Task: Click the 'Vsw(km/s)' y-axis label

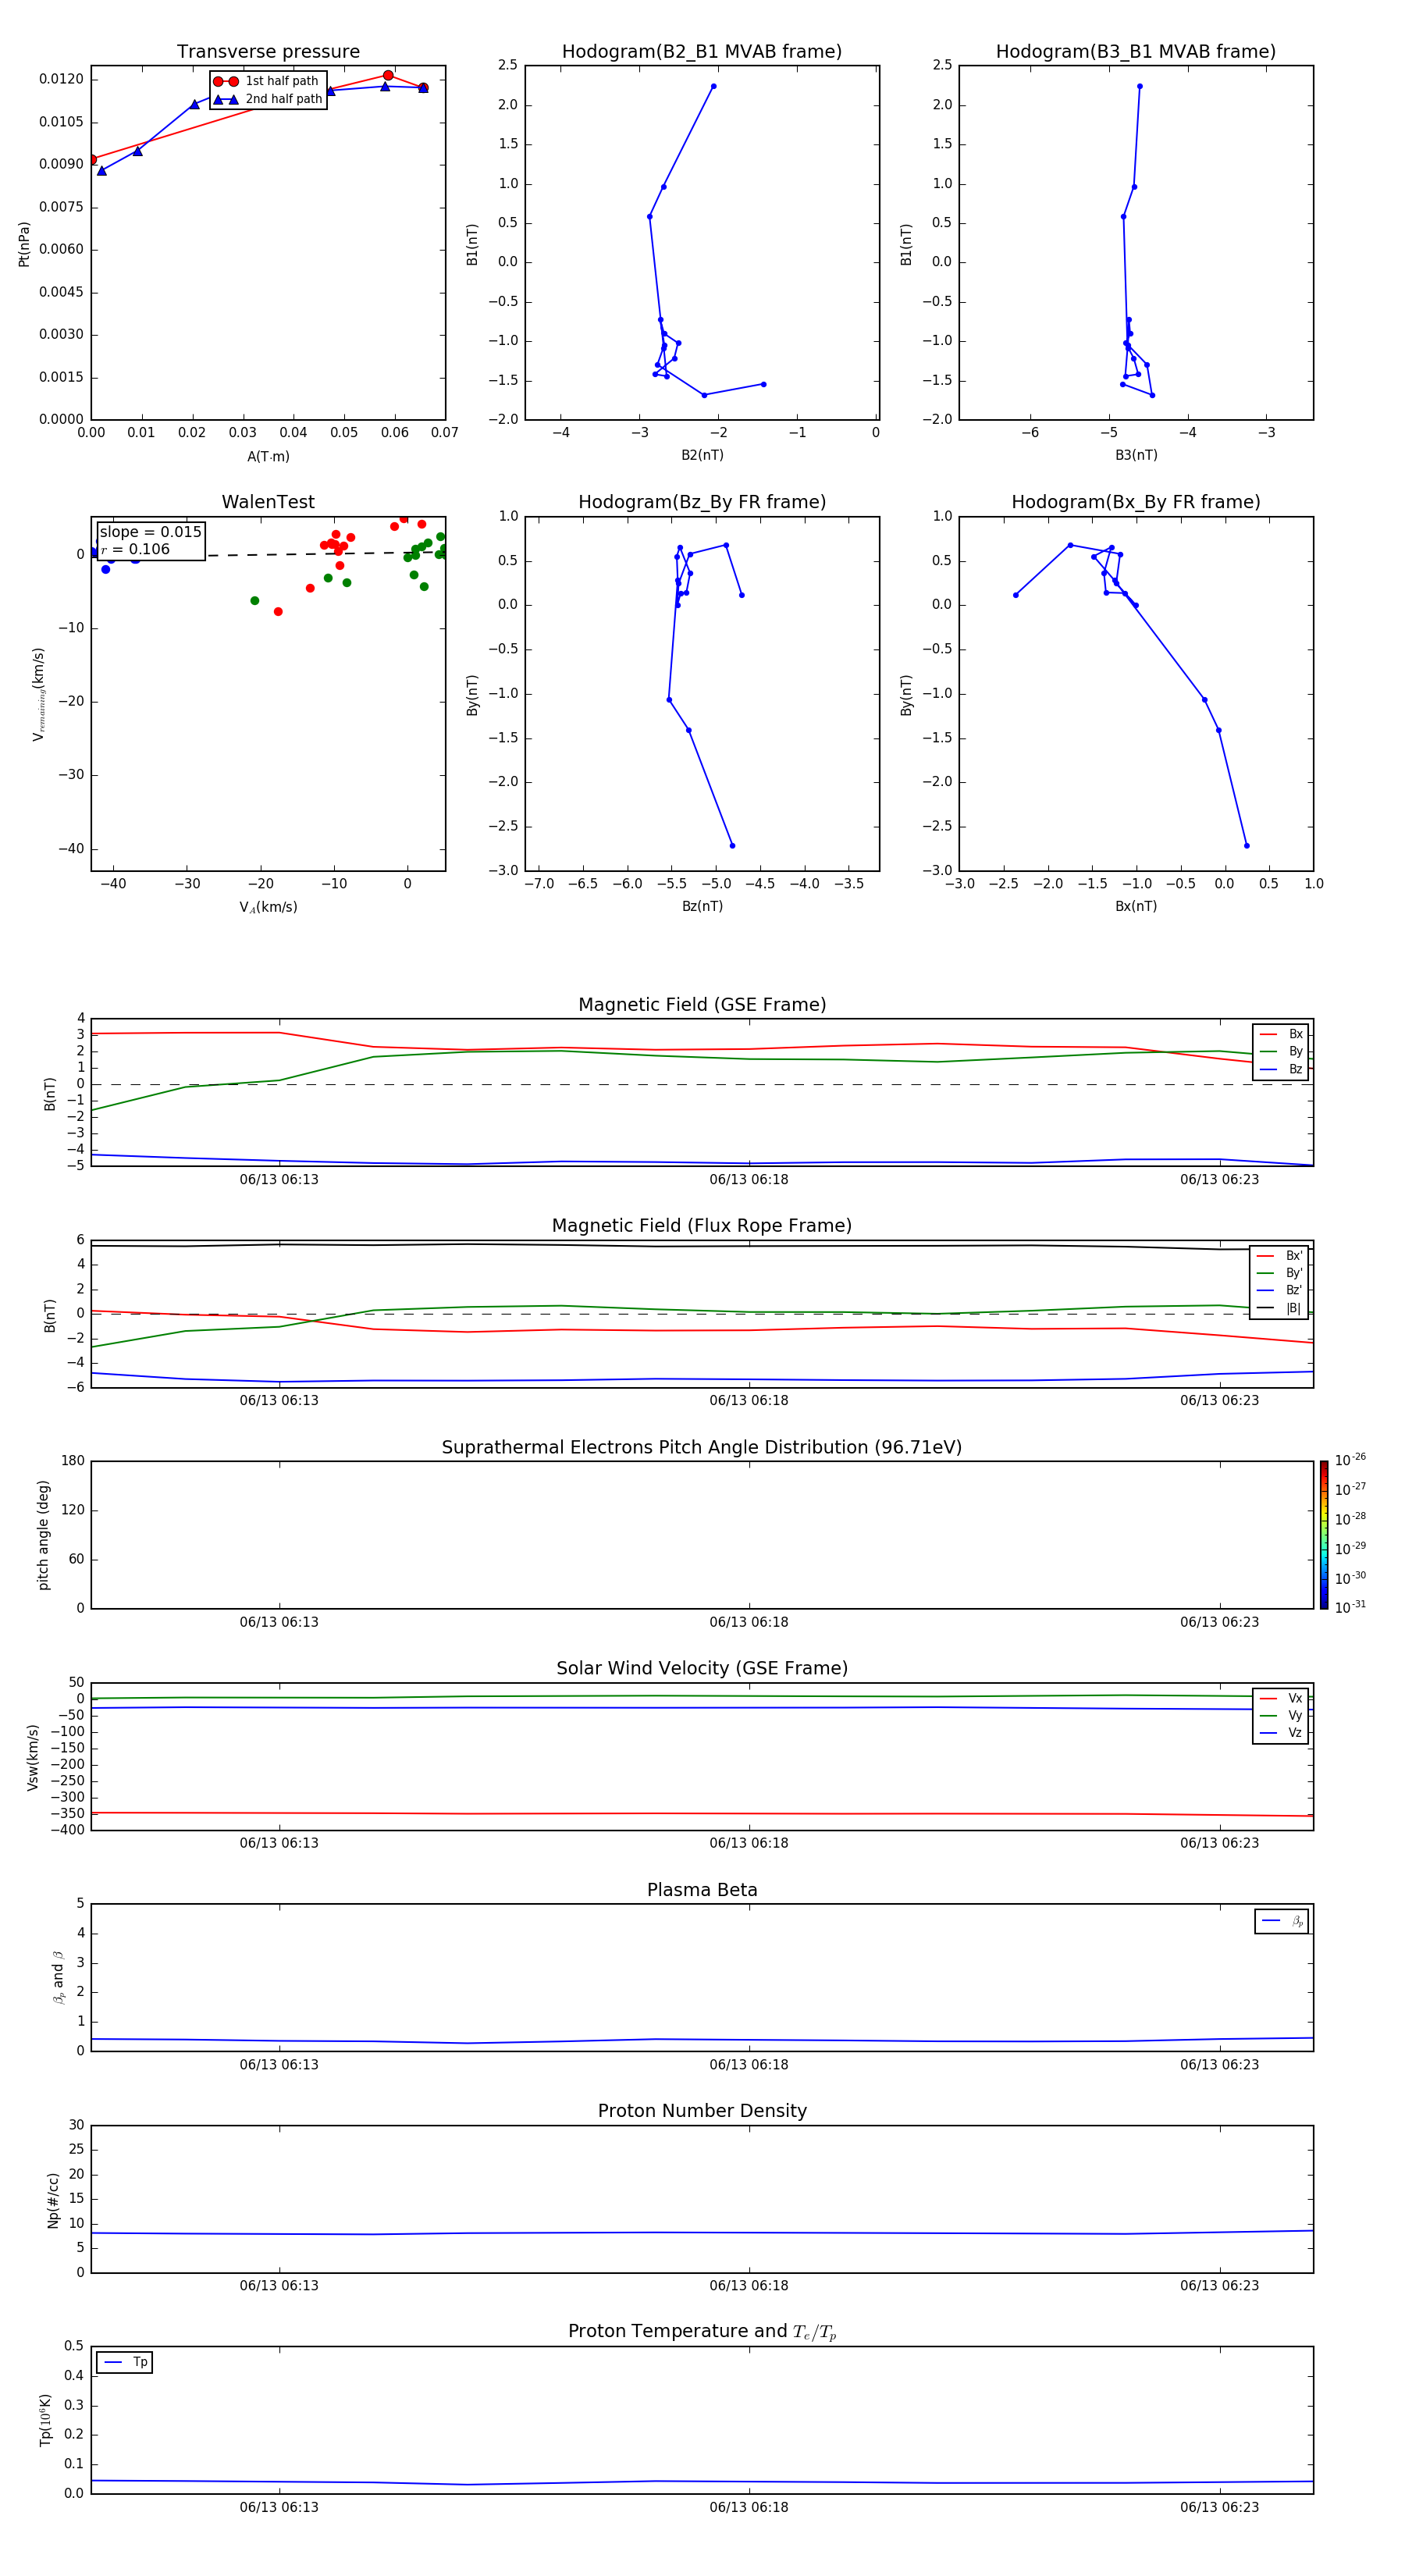Action: click(x=33, y=1757)
